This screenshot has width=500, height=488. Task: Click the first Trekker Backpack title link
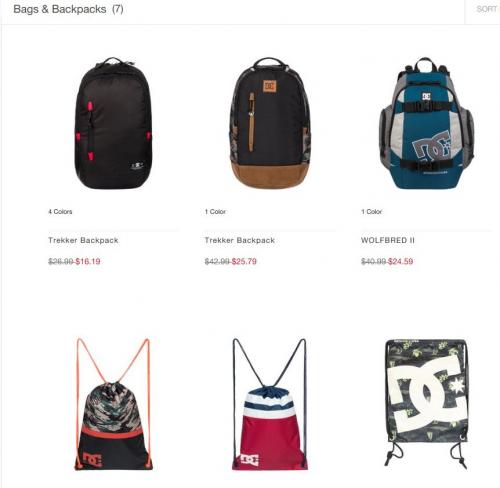(83, 240)
